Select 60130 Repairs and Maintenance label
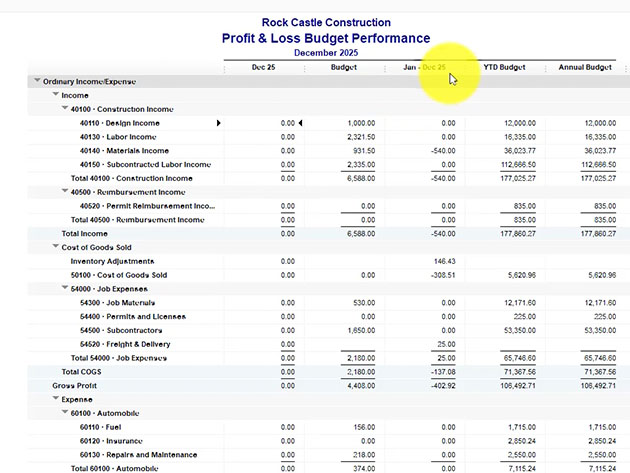630x473 pixels. coord(139,455)
